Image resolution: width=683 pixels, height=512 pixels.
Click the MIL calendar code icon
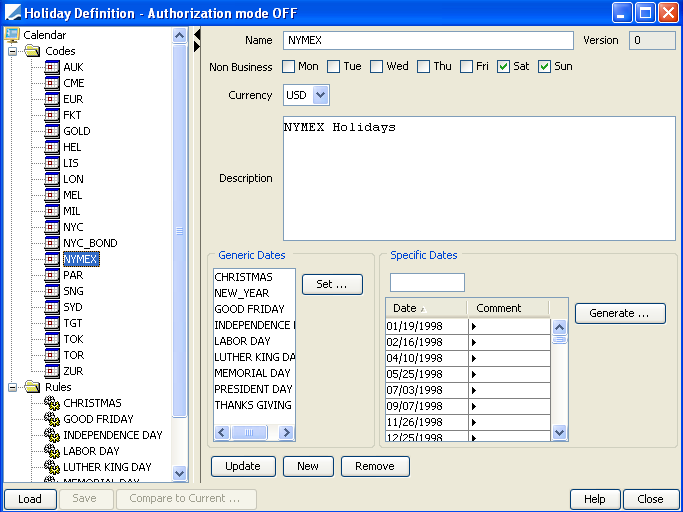52,211
